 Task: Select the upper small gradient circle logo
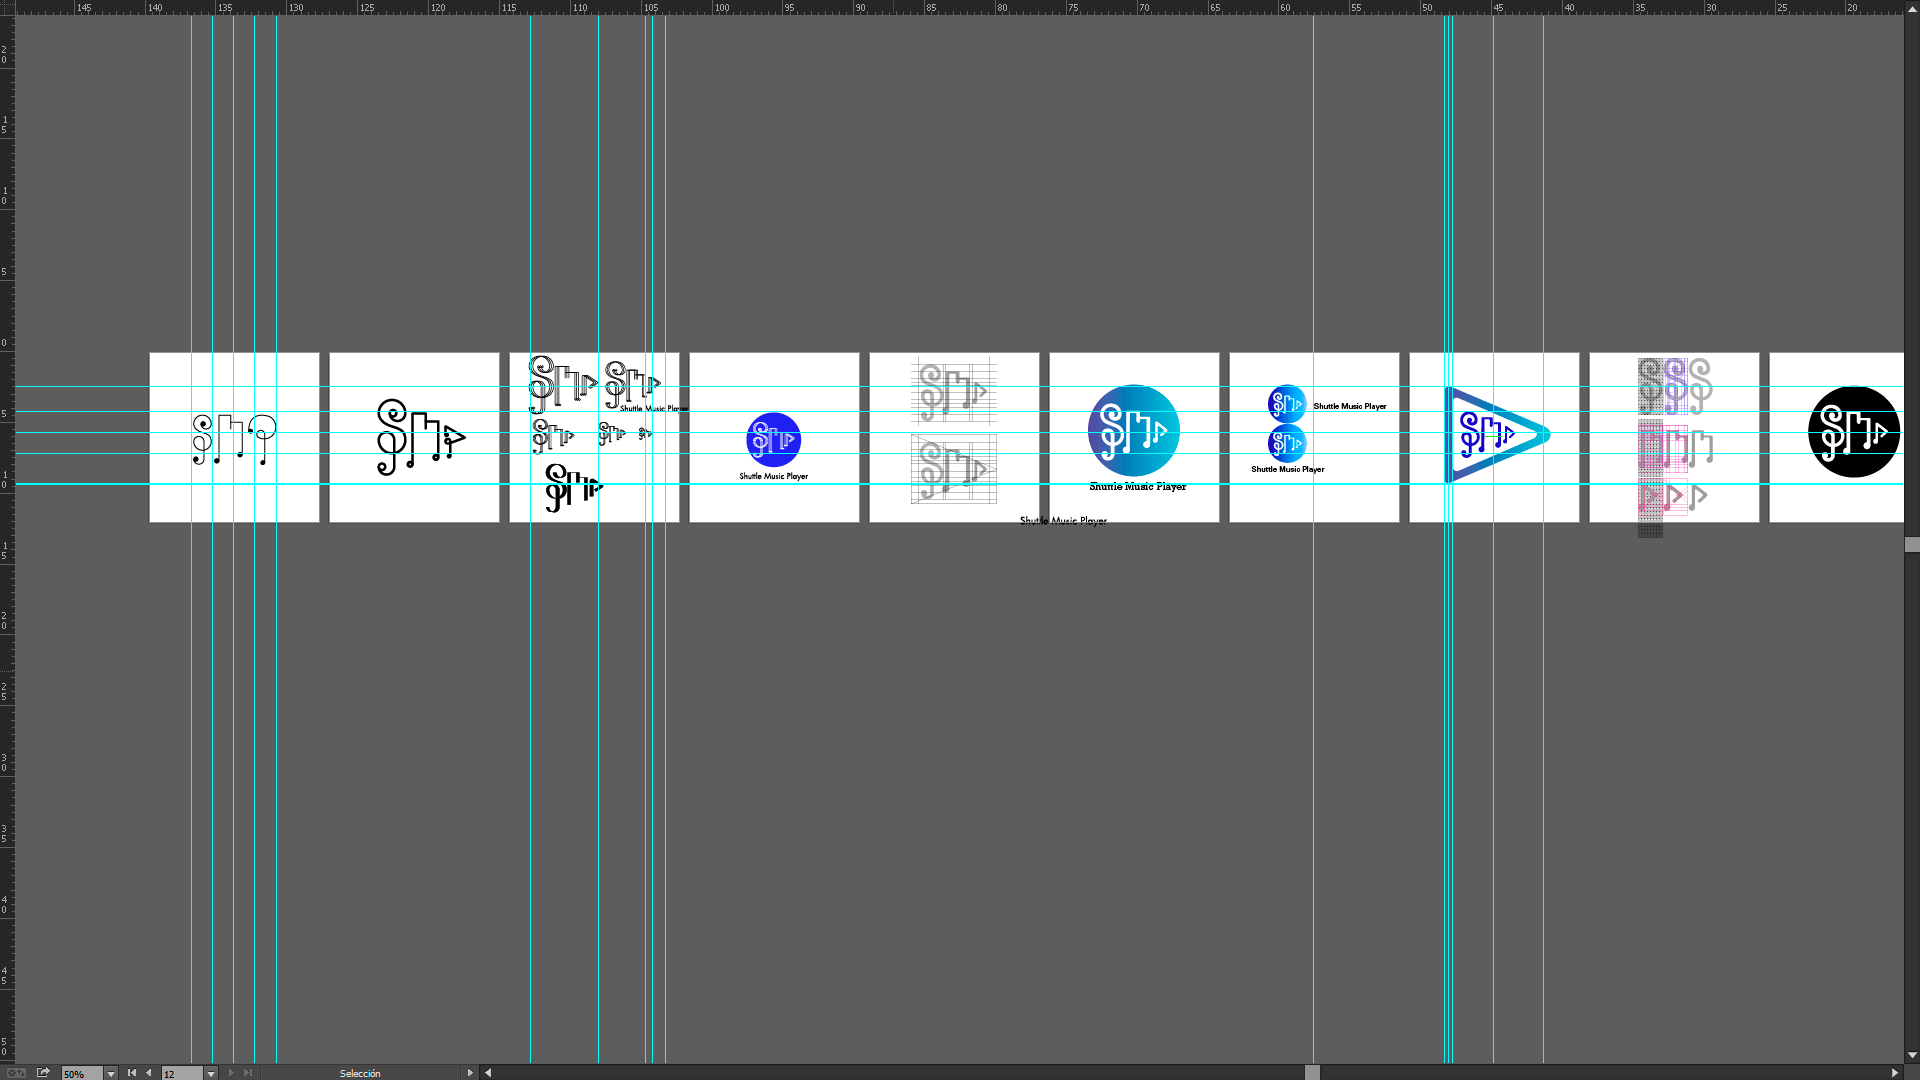click(1287, 404)
